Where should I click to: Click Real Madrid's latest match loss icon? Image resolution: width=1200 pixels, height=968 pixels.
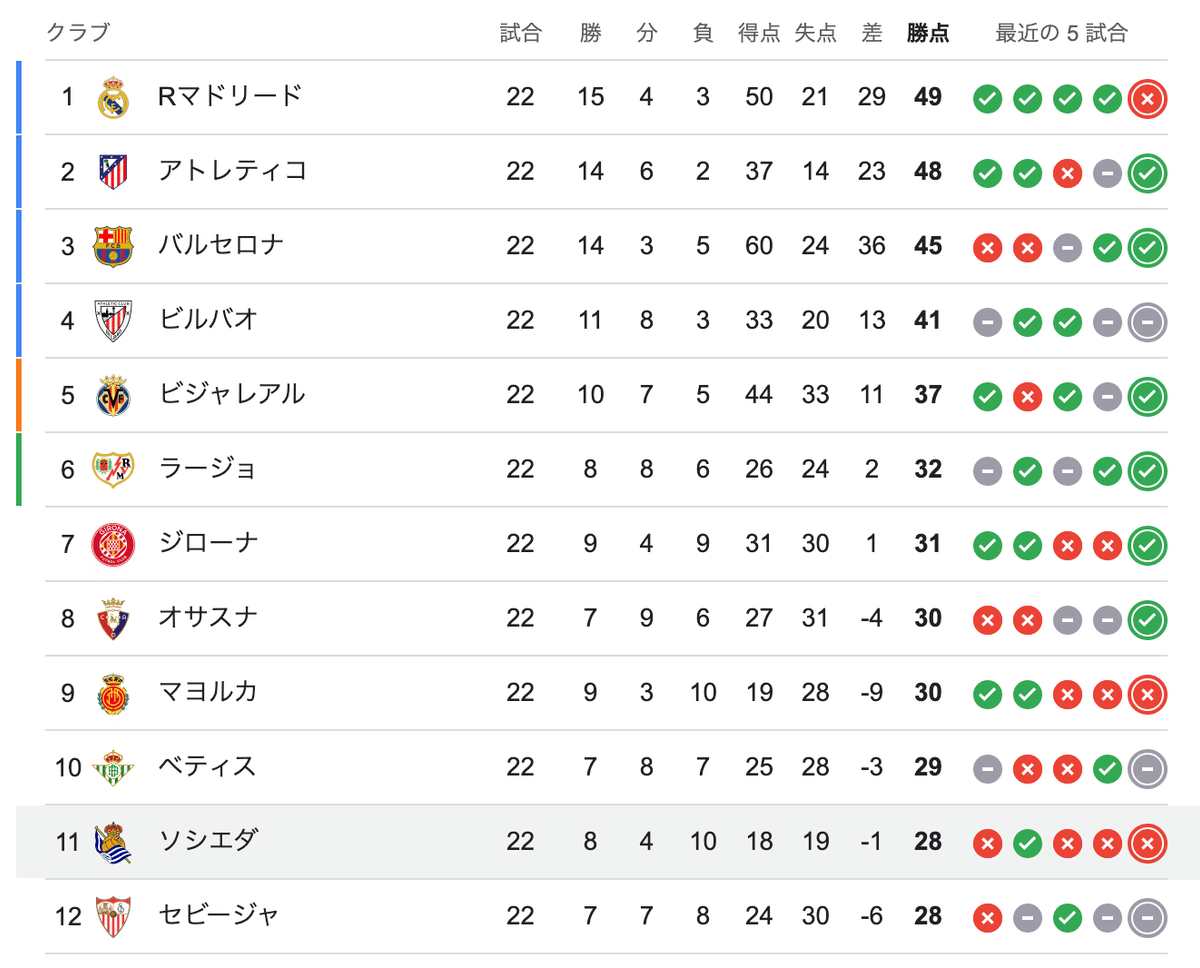click(x=1147, y=99)
